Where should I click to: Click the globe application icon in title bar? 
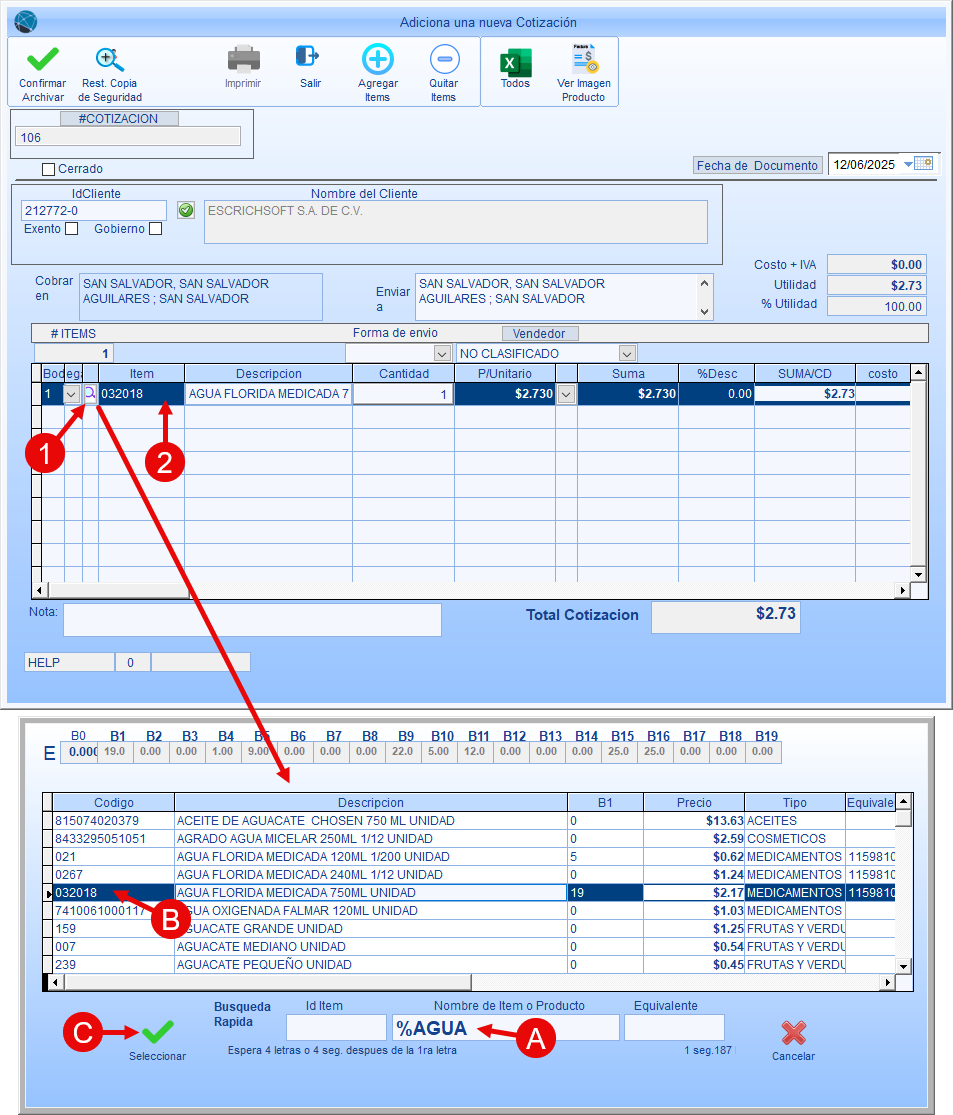(x=26, y=22)
